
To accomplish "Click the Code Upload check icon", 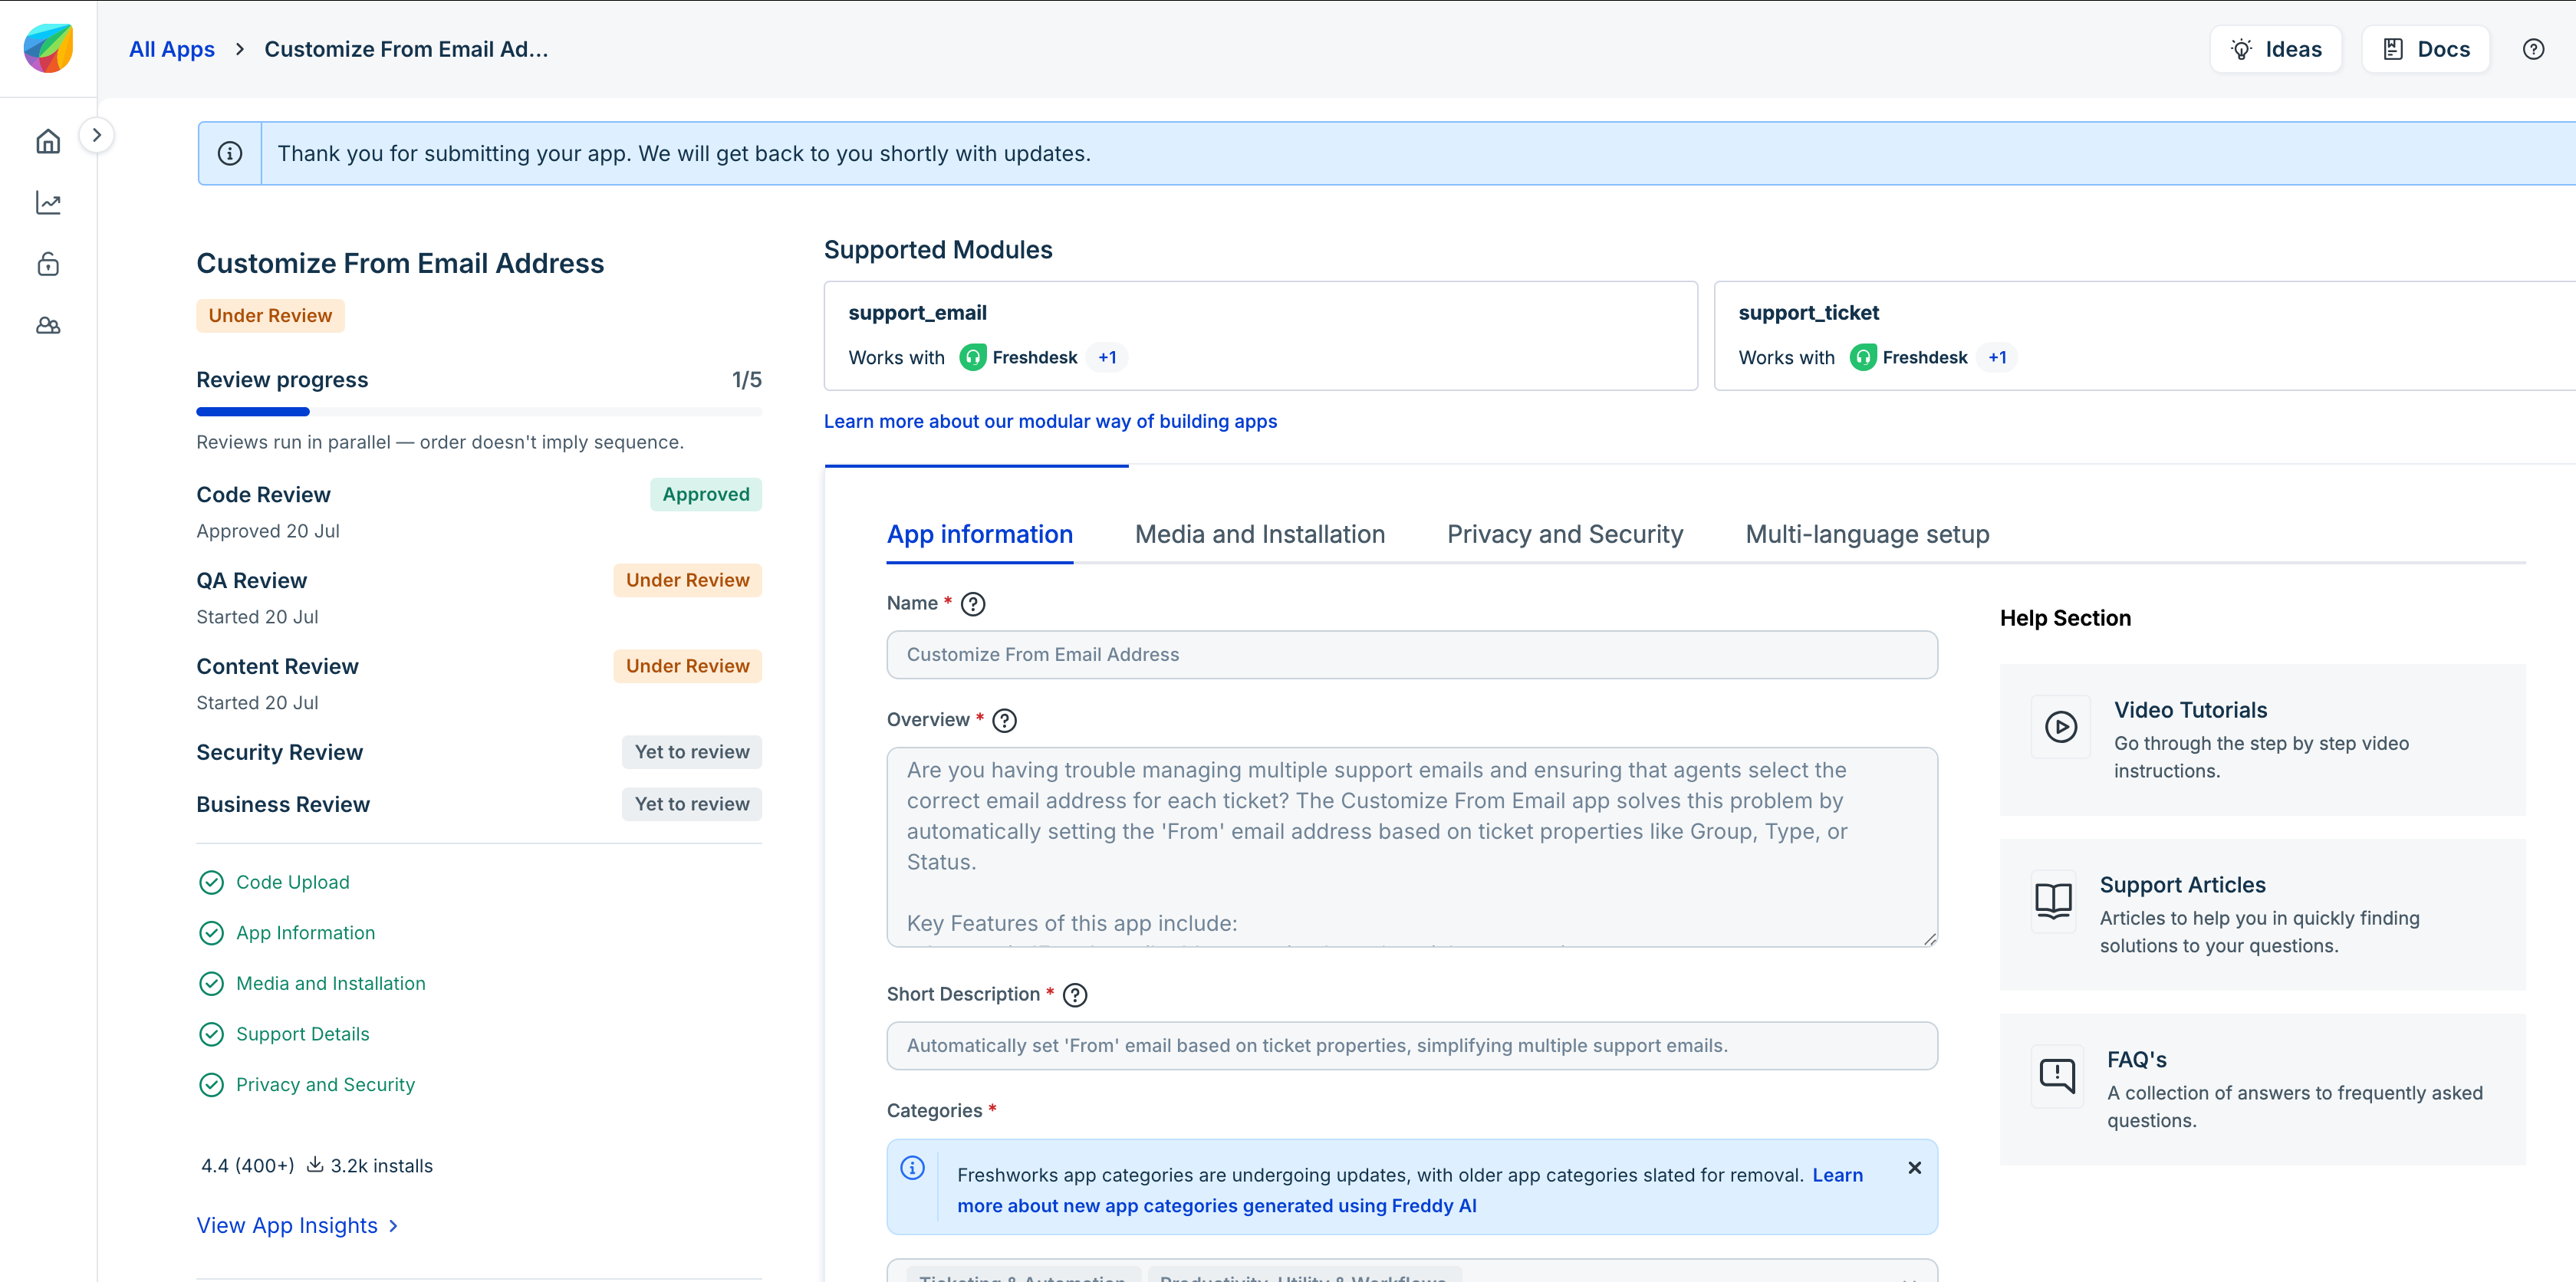I will click(211, 882).
